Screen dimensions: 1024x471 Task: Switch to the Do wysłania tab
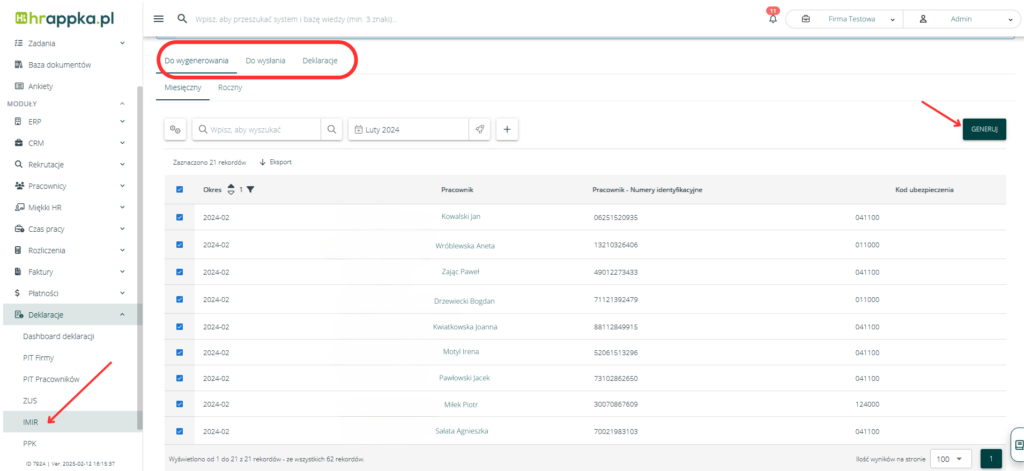[265, 61]
